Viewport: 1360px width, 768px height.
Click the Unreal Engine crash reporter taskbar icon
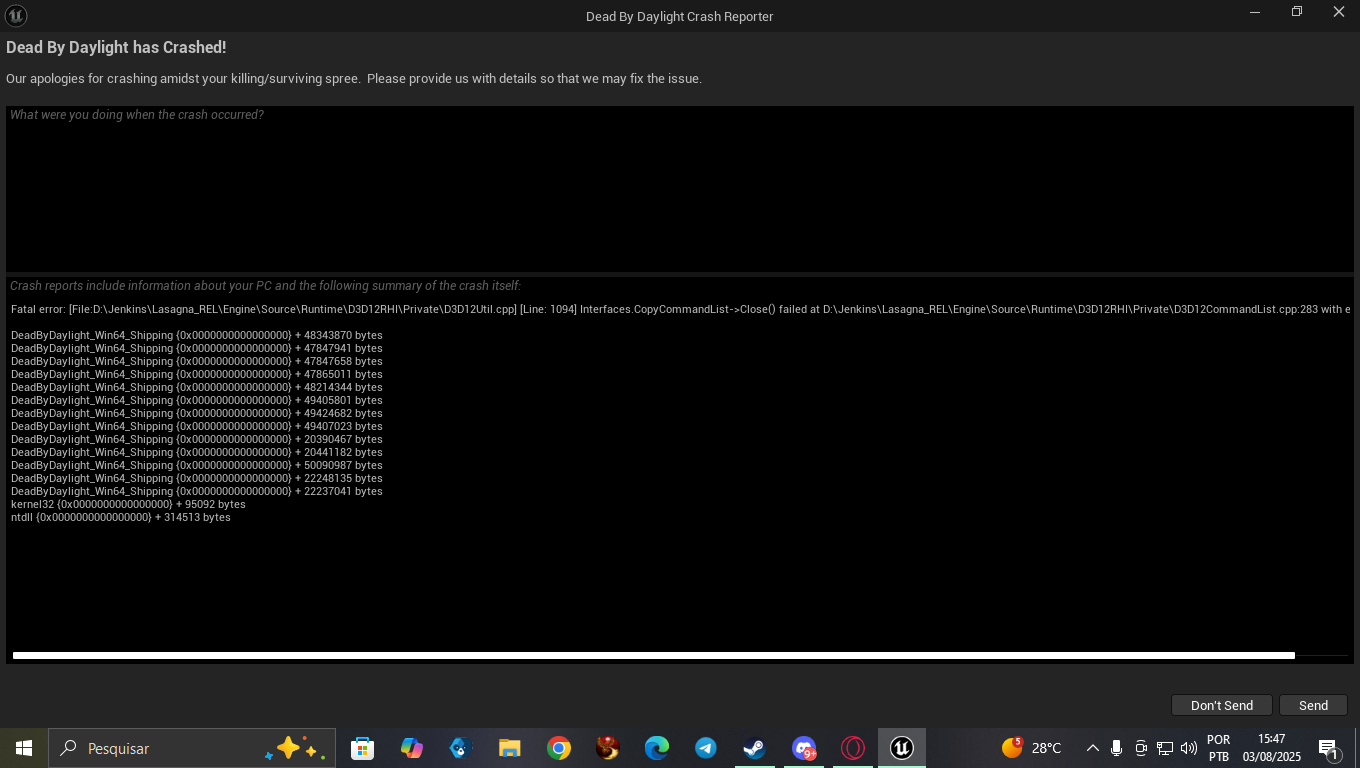click(902, 748)
